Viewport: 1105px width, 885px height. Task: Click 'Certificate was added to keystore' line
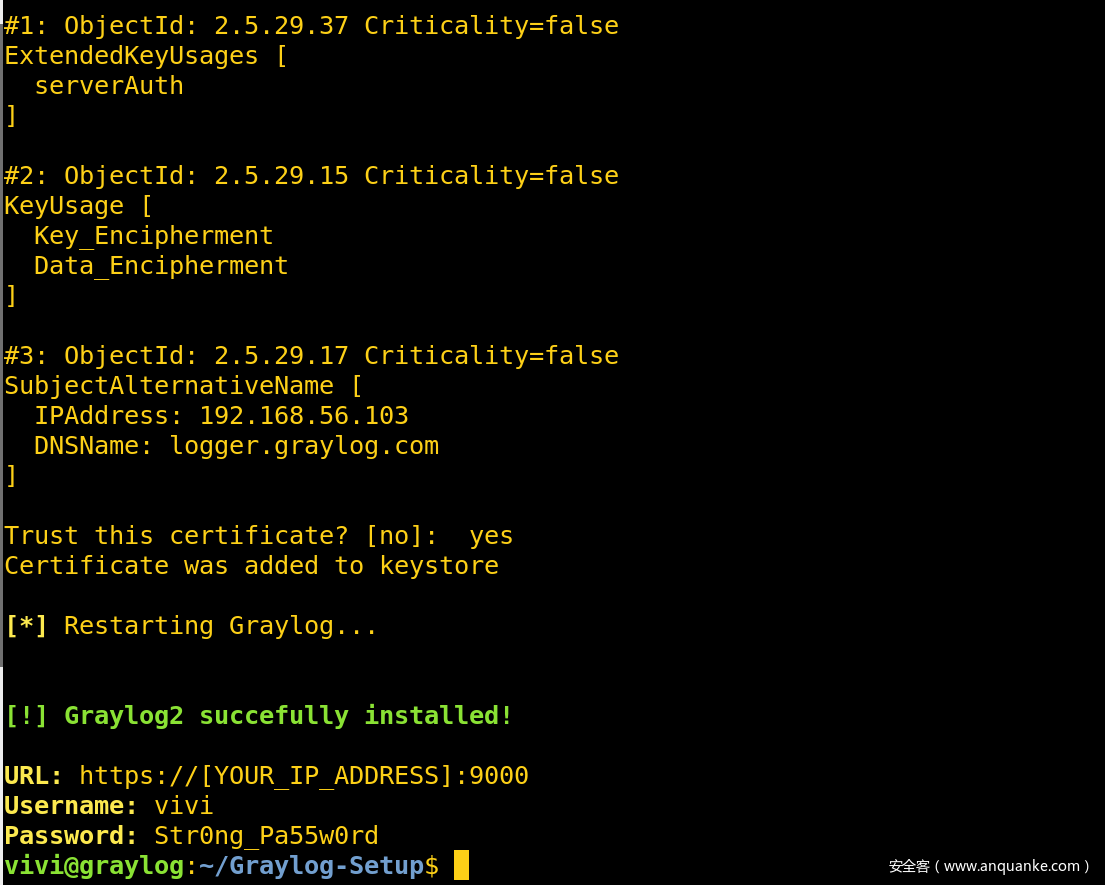click(251, 566)
